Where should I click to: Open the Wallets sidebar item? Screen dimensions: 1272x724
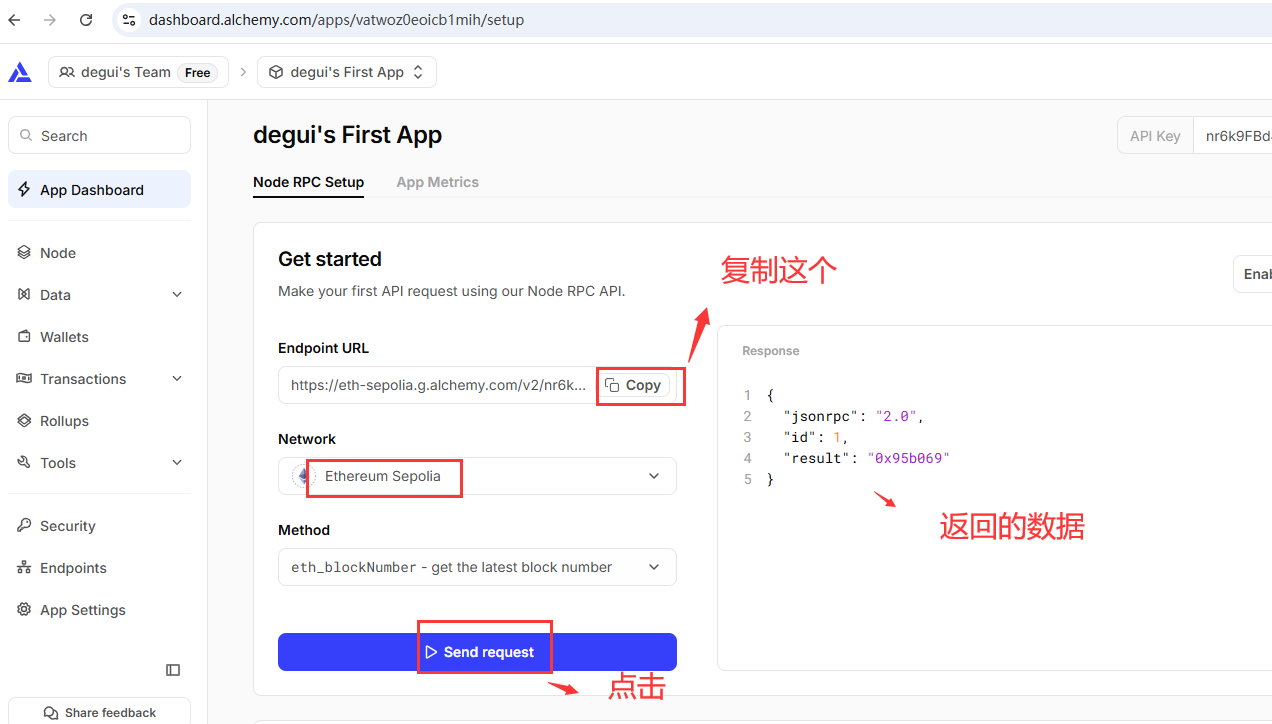coord(99,337)
